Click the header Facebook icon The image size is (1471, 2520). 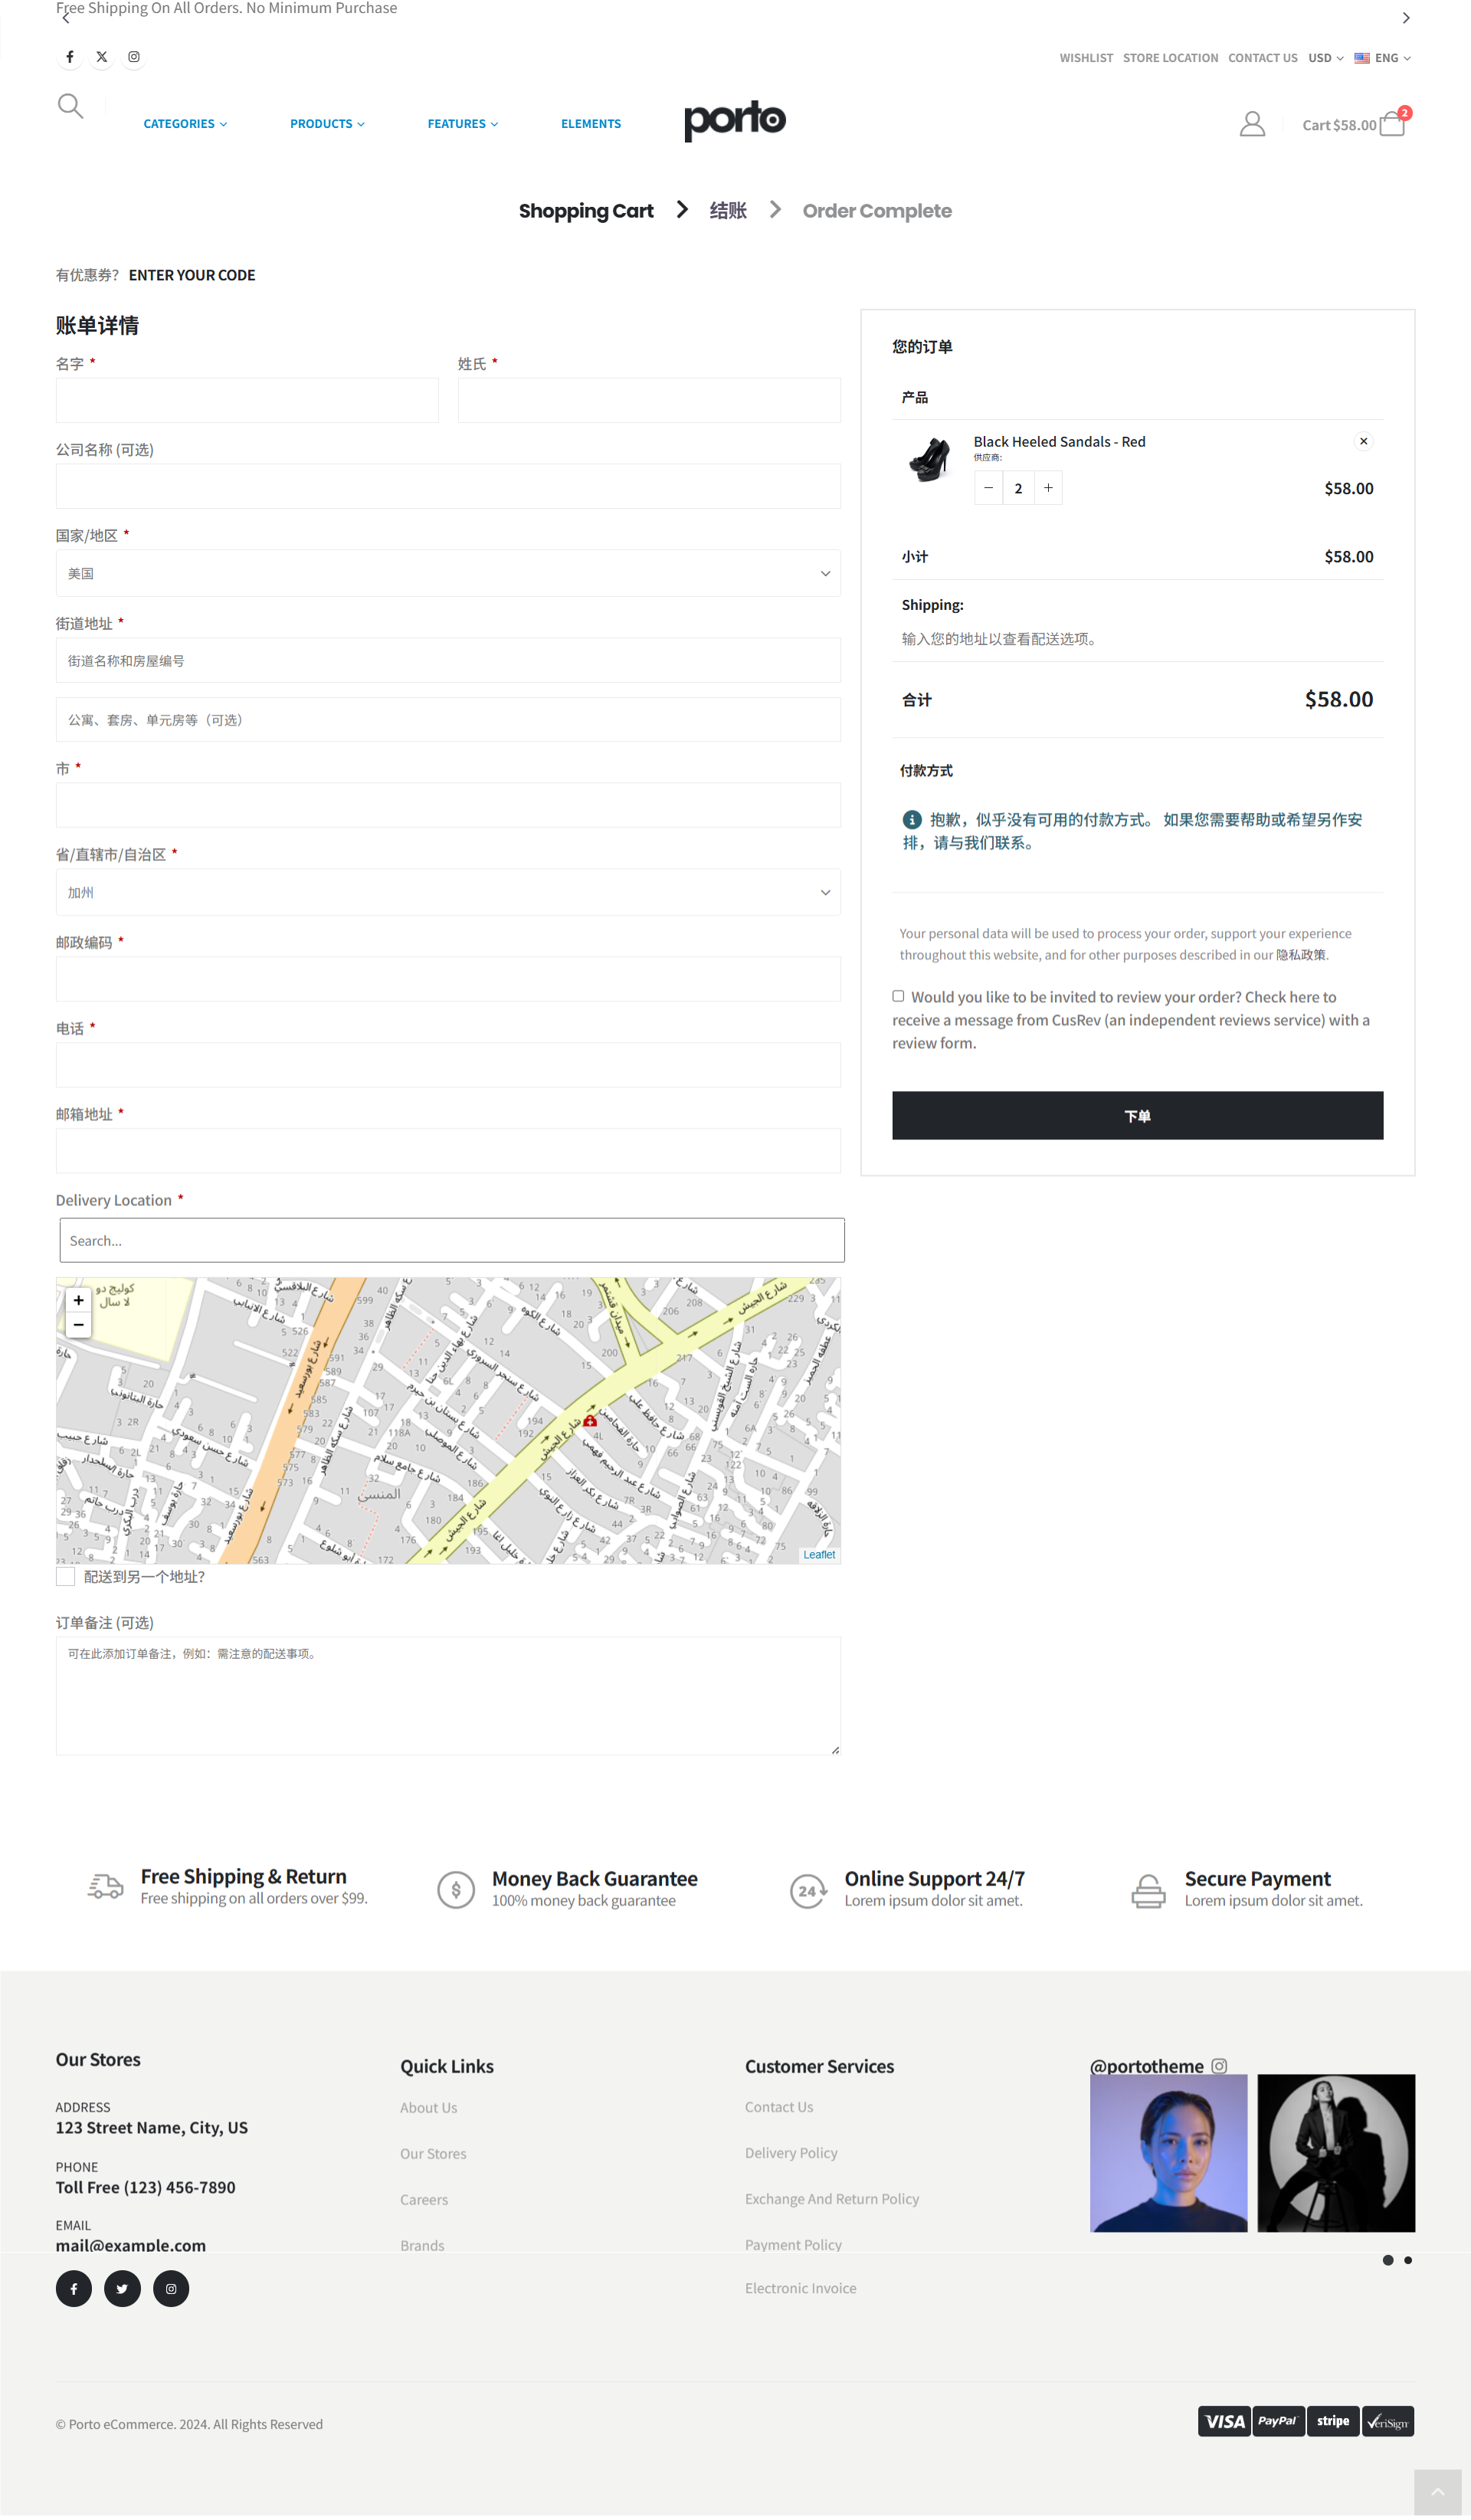[x=70, y=57]
